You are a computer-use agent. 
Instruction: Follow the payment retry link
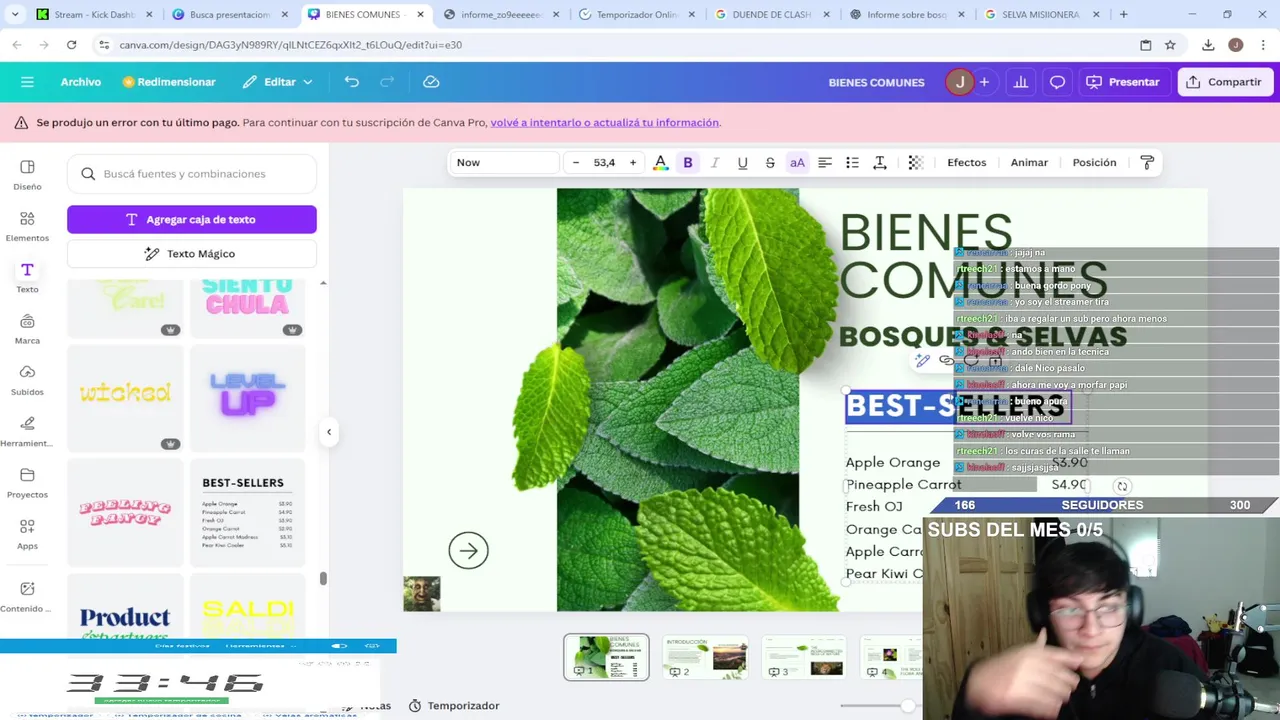pos(604,123)
